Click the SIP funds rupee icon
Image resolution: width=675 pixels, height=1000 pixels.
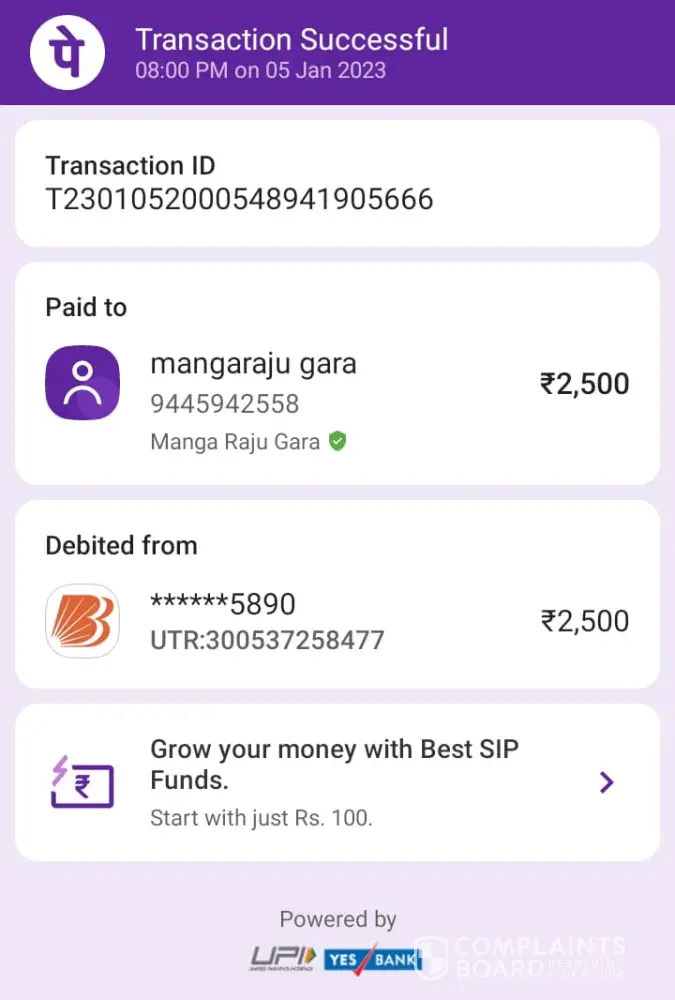(x=82, y=781)
